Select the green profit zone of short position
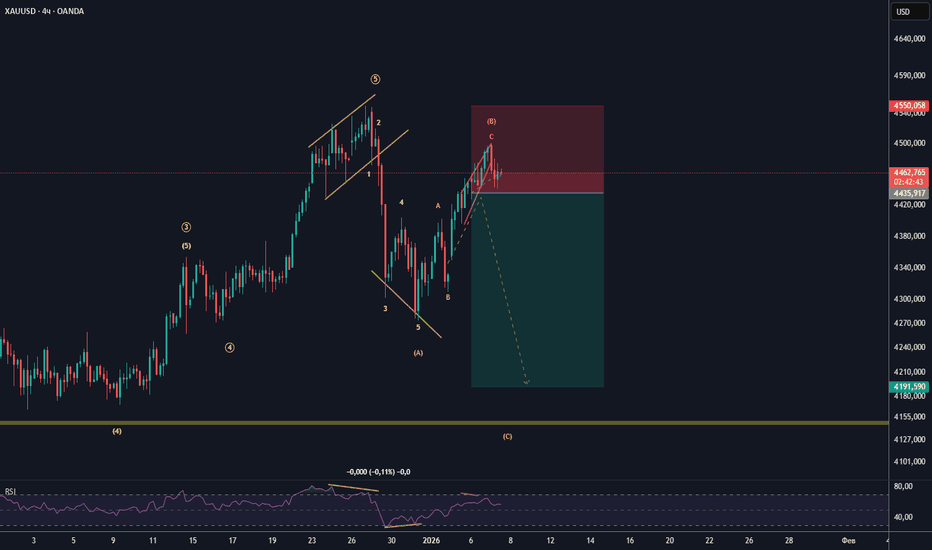 537,290
